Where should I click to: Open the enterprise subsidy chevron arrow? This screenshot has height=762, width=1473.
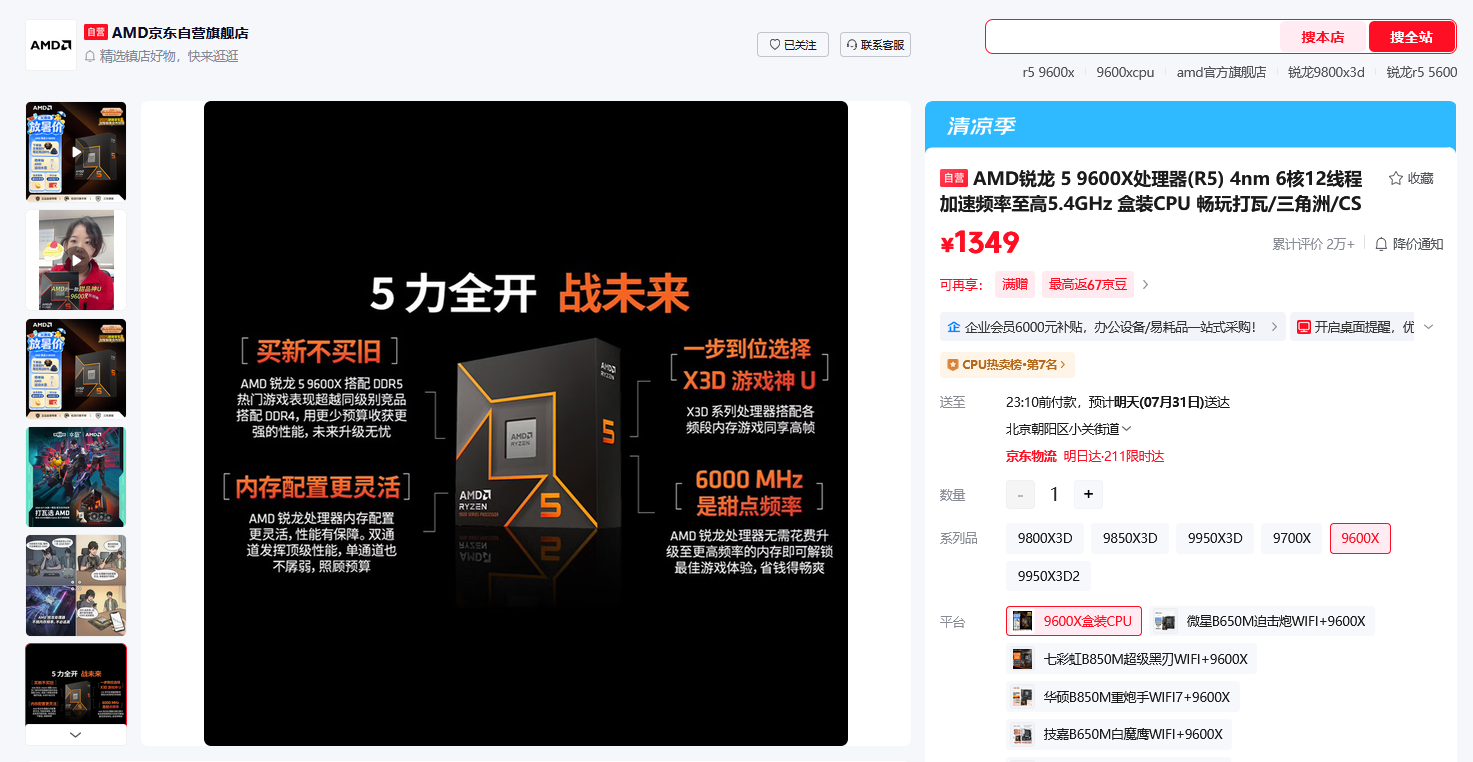pyautogui.click(x=1274, y=327)
